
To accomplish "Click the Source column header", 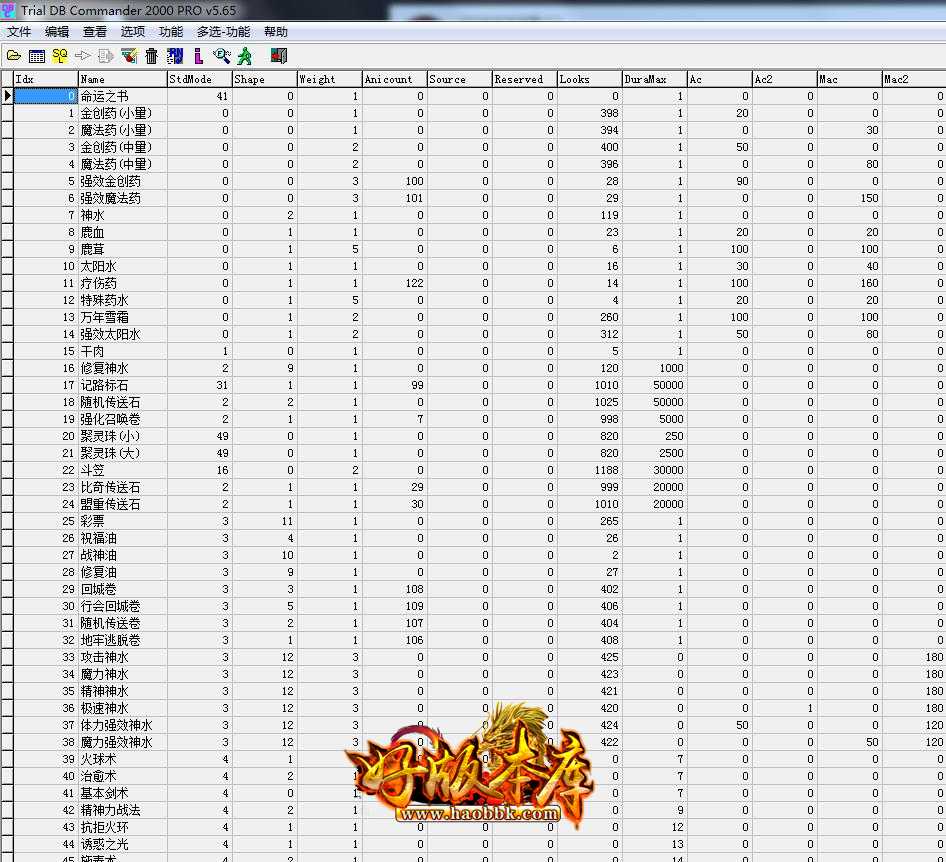I will pos(460,79).
